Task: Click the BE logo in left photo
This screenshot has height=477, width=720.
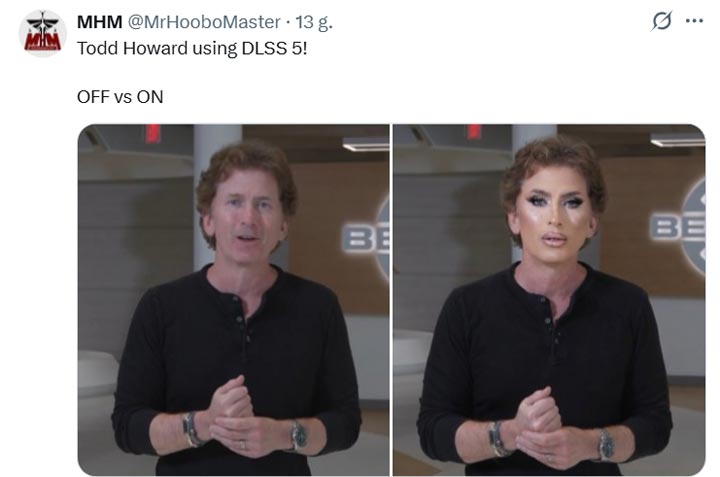Action: click(366, 239)
